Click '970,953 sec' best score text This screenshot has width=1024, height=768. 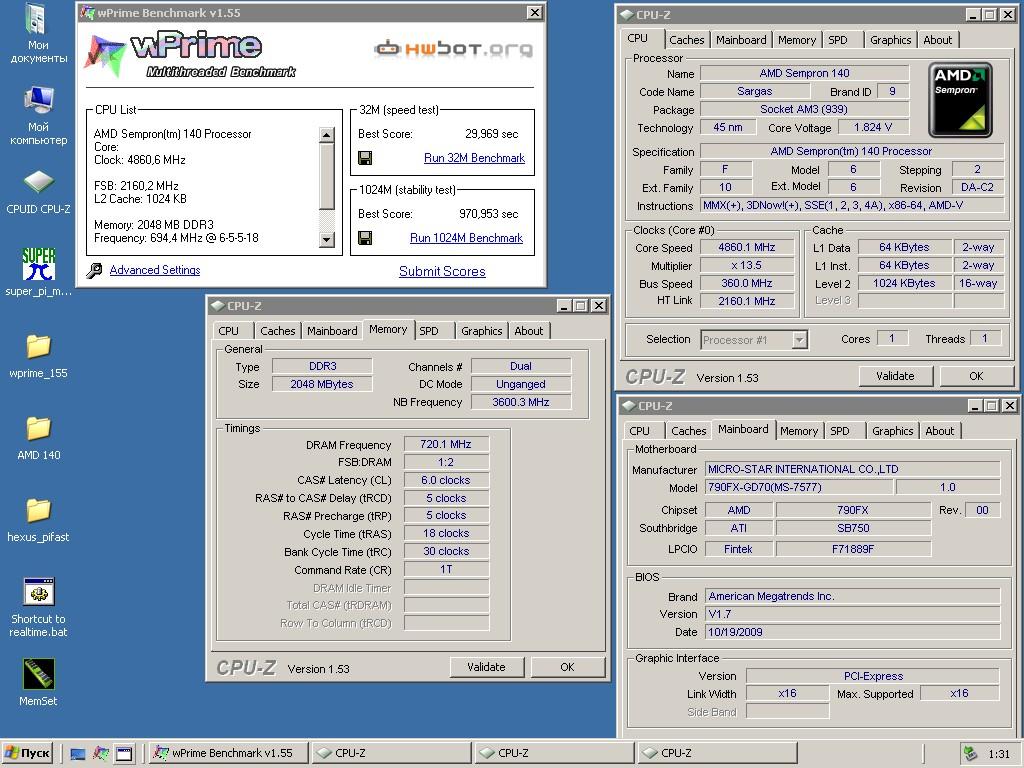coord(488,214)
